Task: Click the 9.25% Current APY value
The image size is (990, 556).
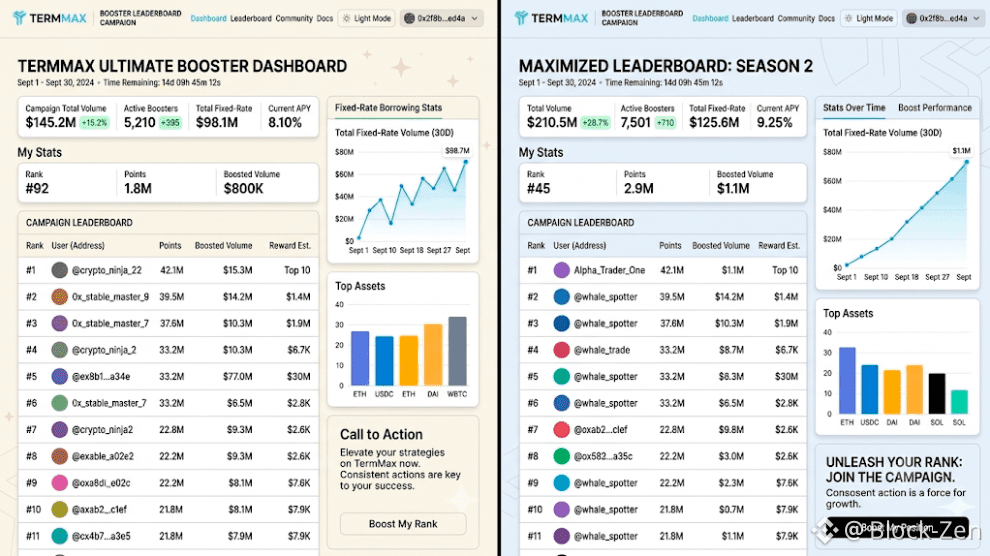Action: pyautogui.click(x=775, y=122)
